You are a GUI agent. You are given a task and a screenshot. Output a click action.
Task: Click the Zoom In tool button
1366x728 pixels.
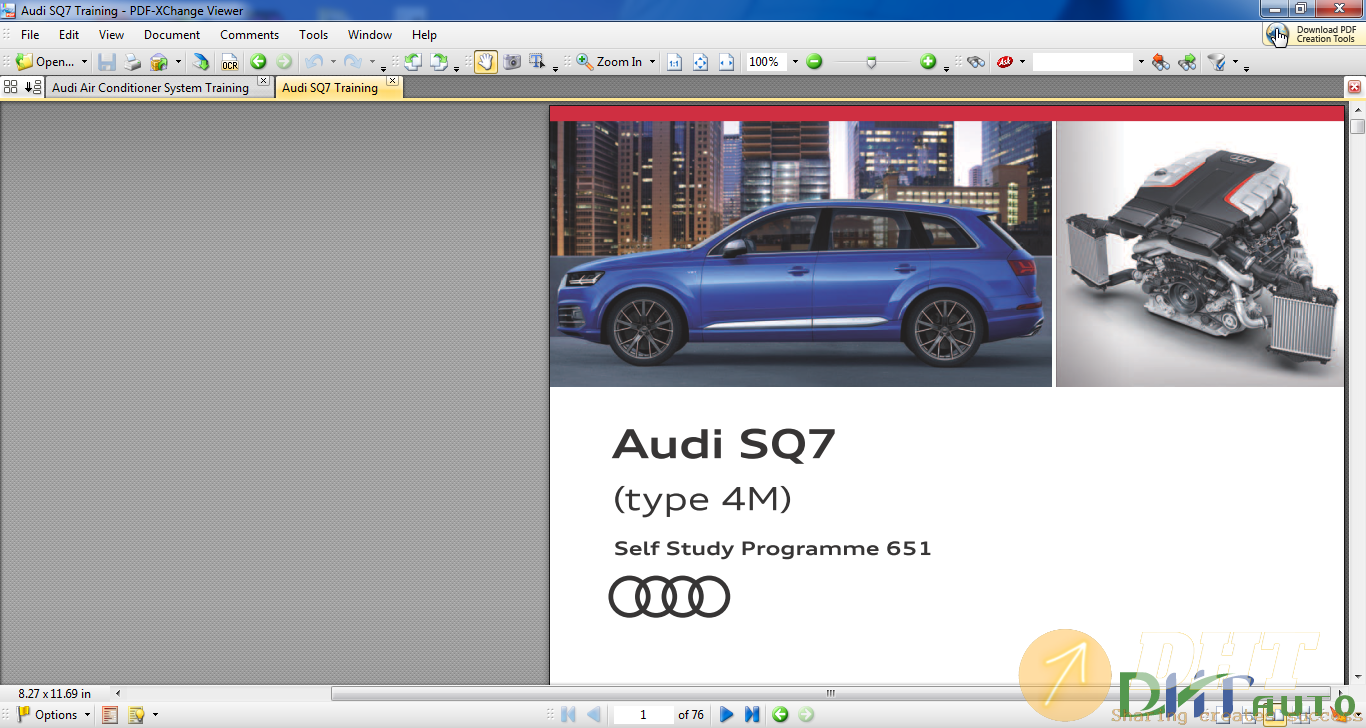(x=610, y=62)
